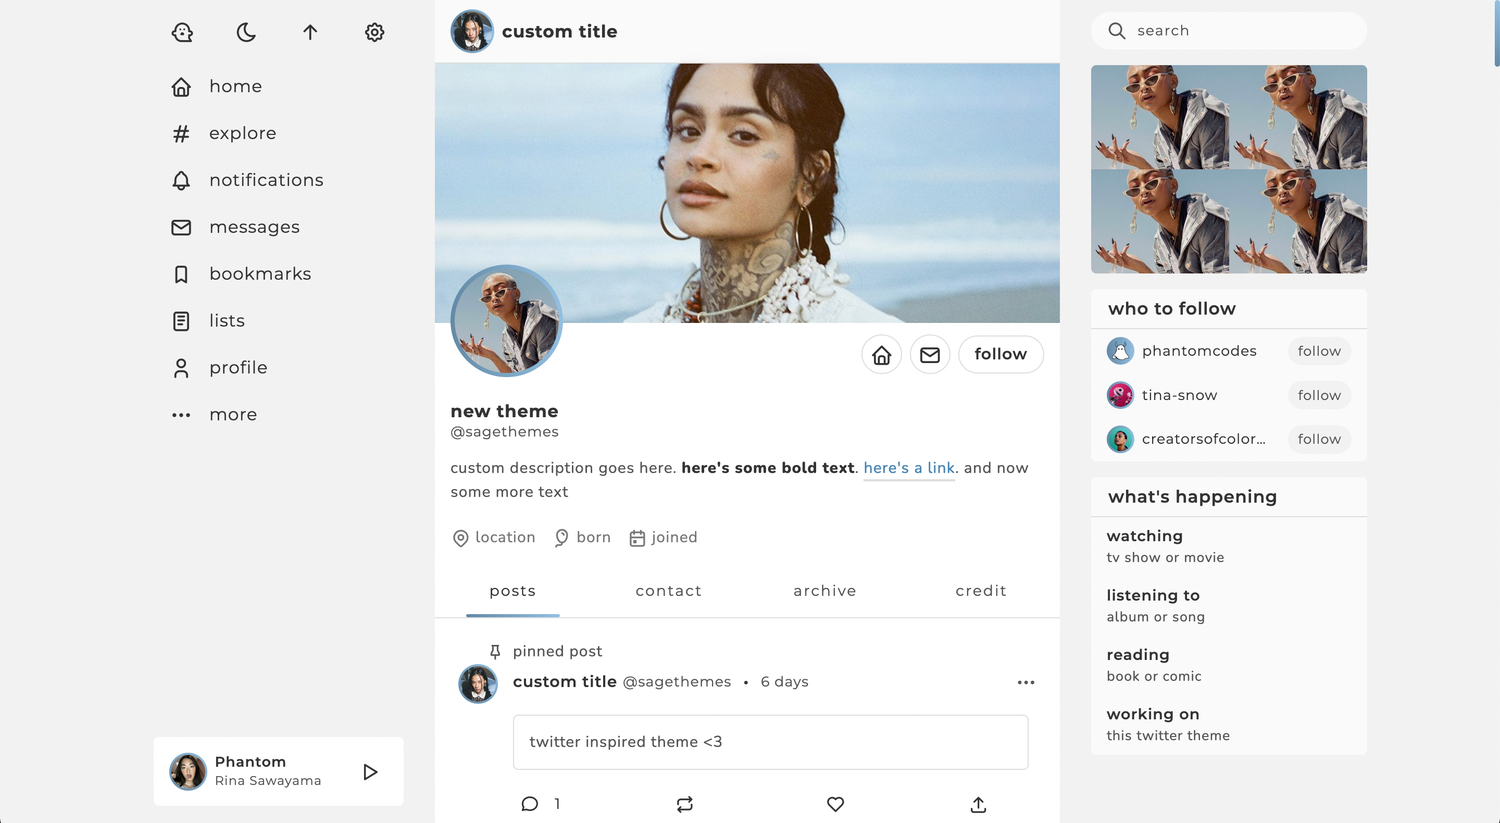Reblog the pinned post
1500x823 pixels.
click(685, 804)
